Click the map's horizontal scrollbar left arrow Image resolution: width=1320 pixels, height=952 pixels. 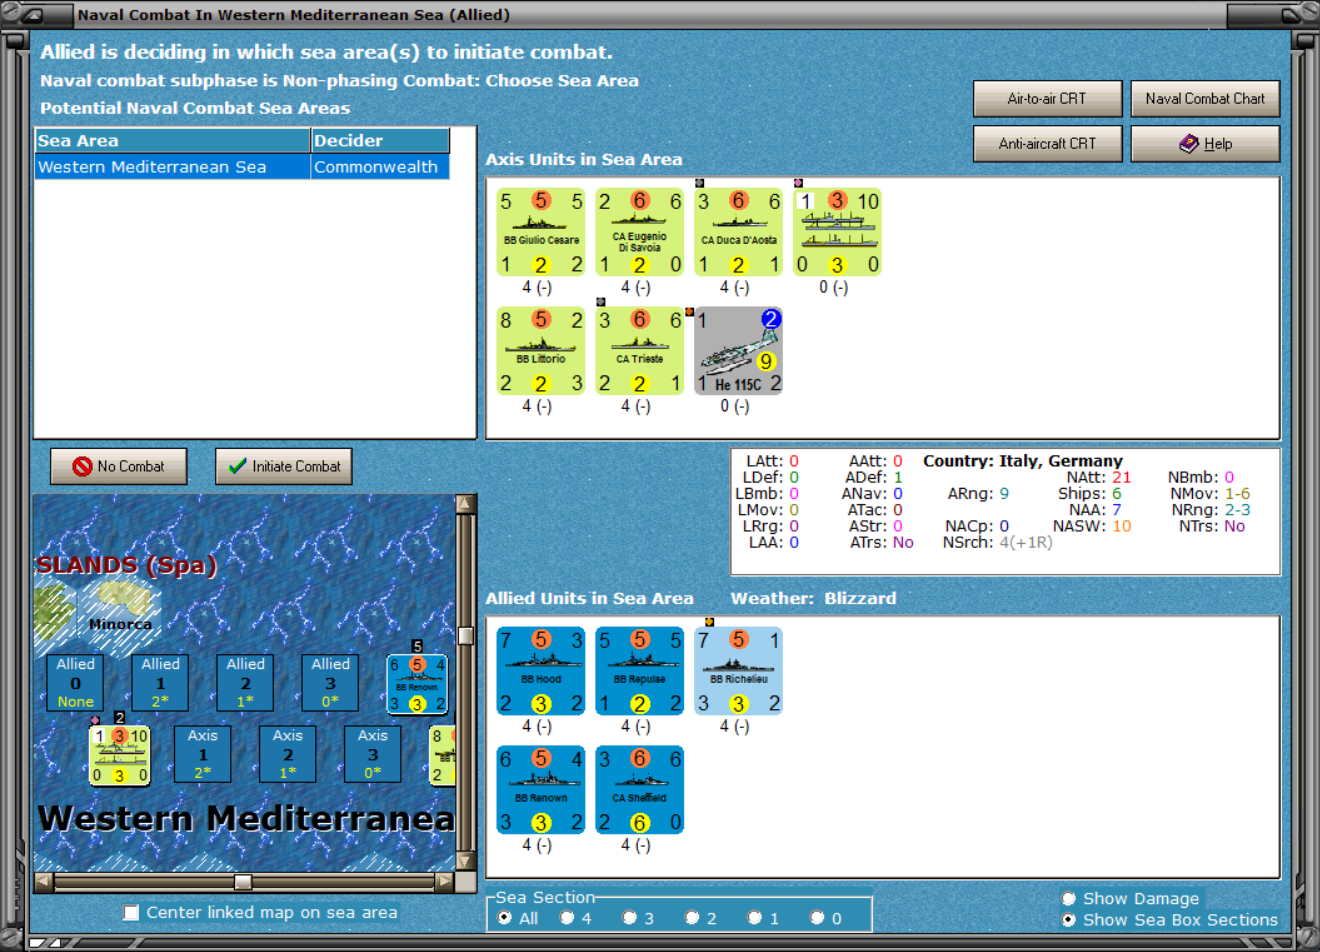coord(43,881)
